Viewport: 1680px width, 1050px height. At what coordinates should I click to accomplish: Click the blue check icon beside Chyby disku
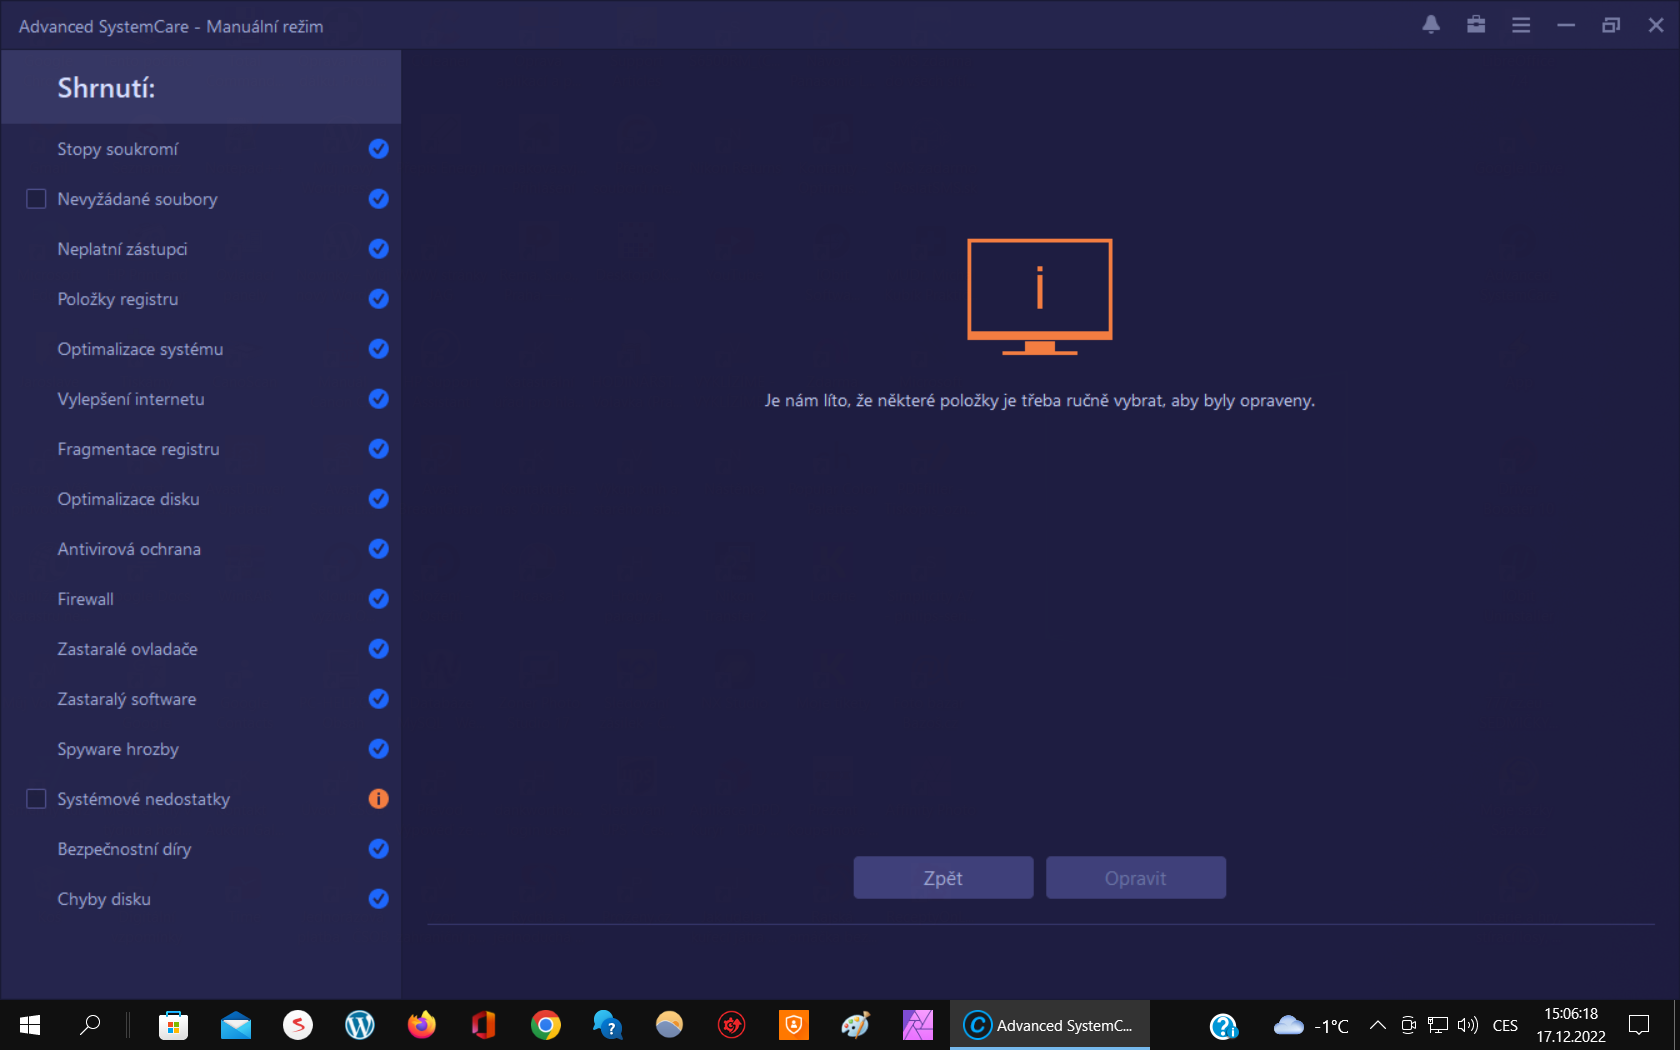pos(378,899)
